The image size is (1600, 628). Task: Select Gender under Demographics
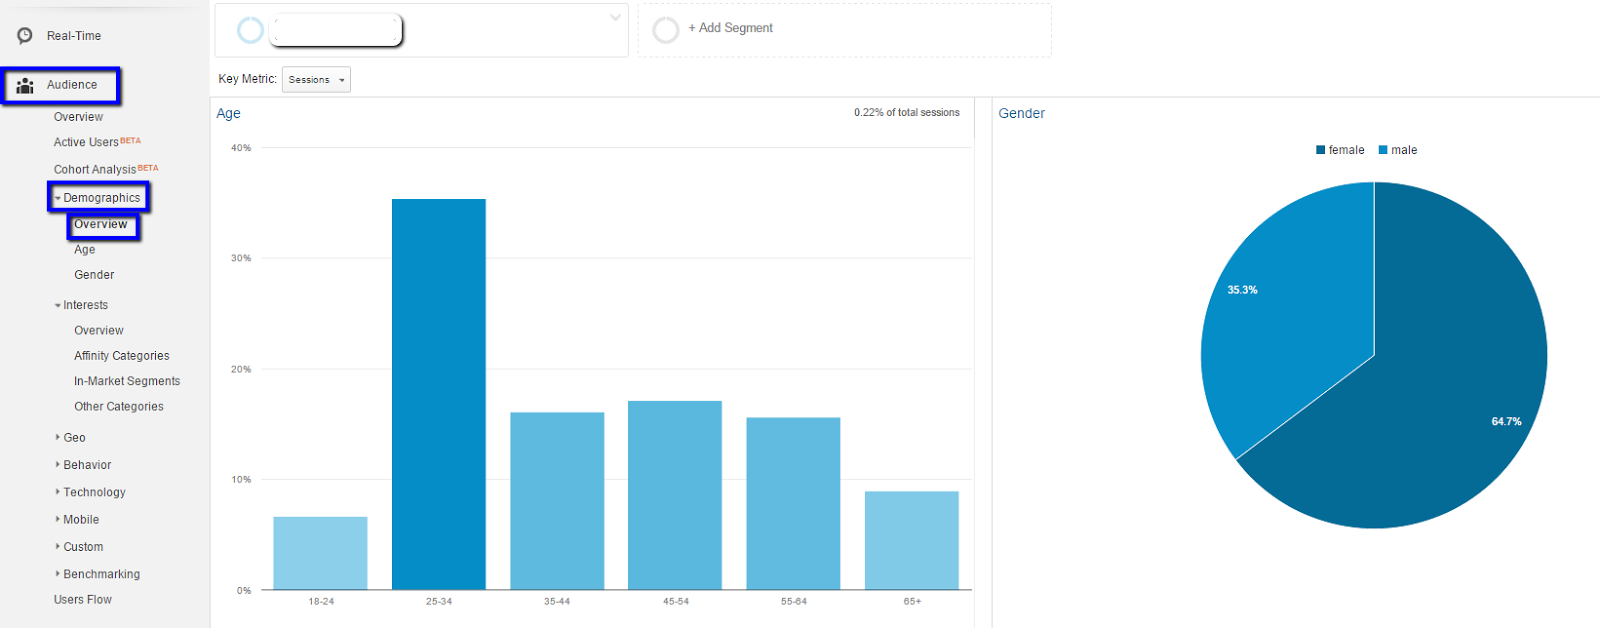click(94, 275)
